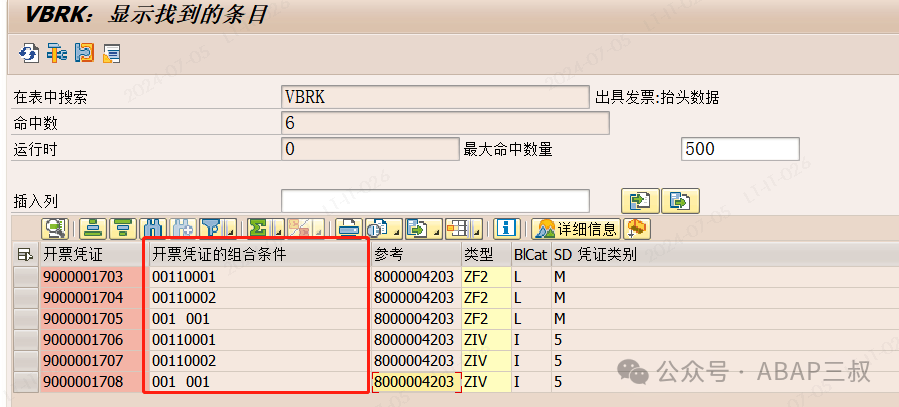Viewport: 899px width, 407px height.
Task: Click the Choose Layout grid icon
Action: pyautogui.click(x=458, y=229)
